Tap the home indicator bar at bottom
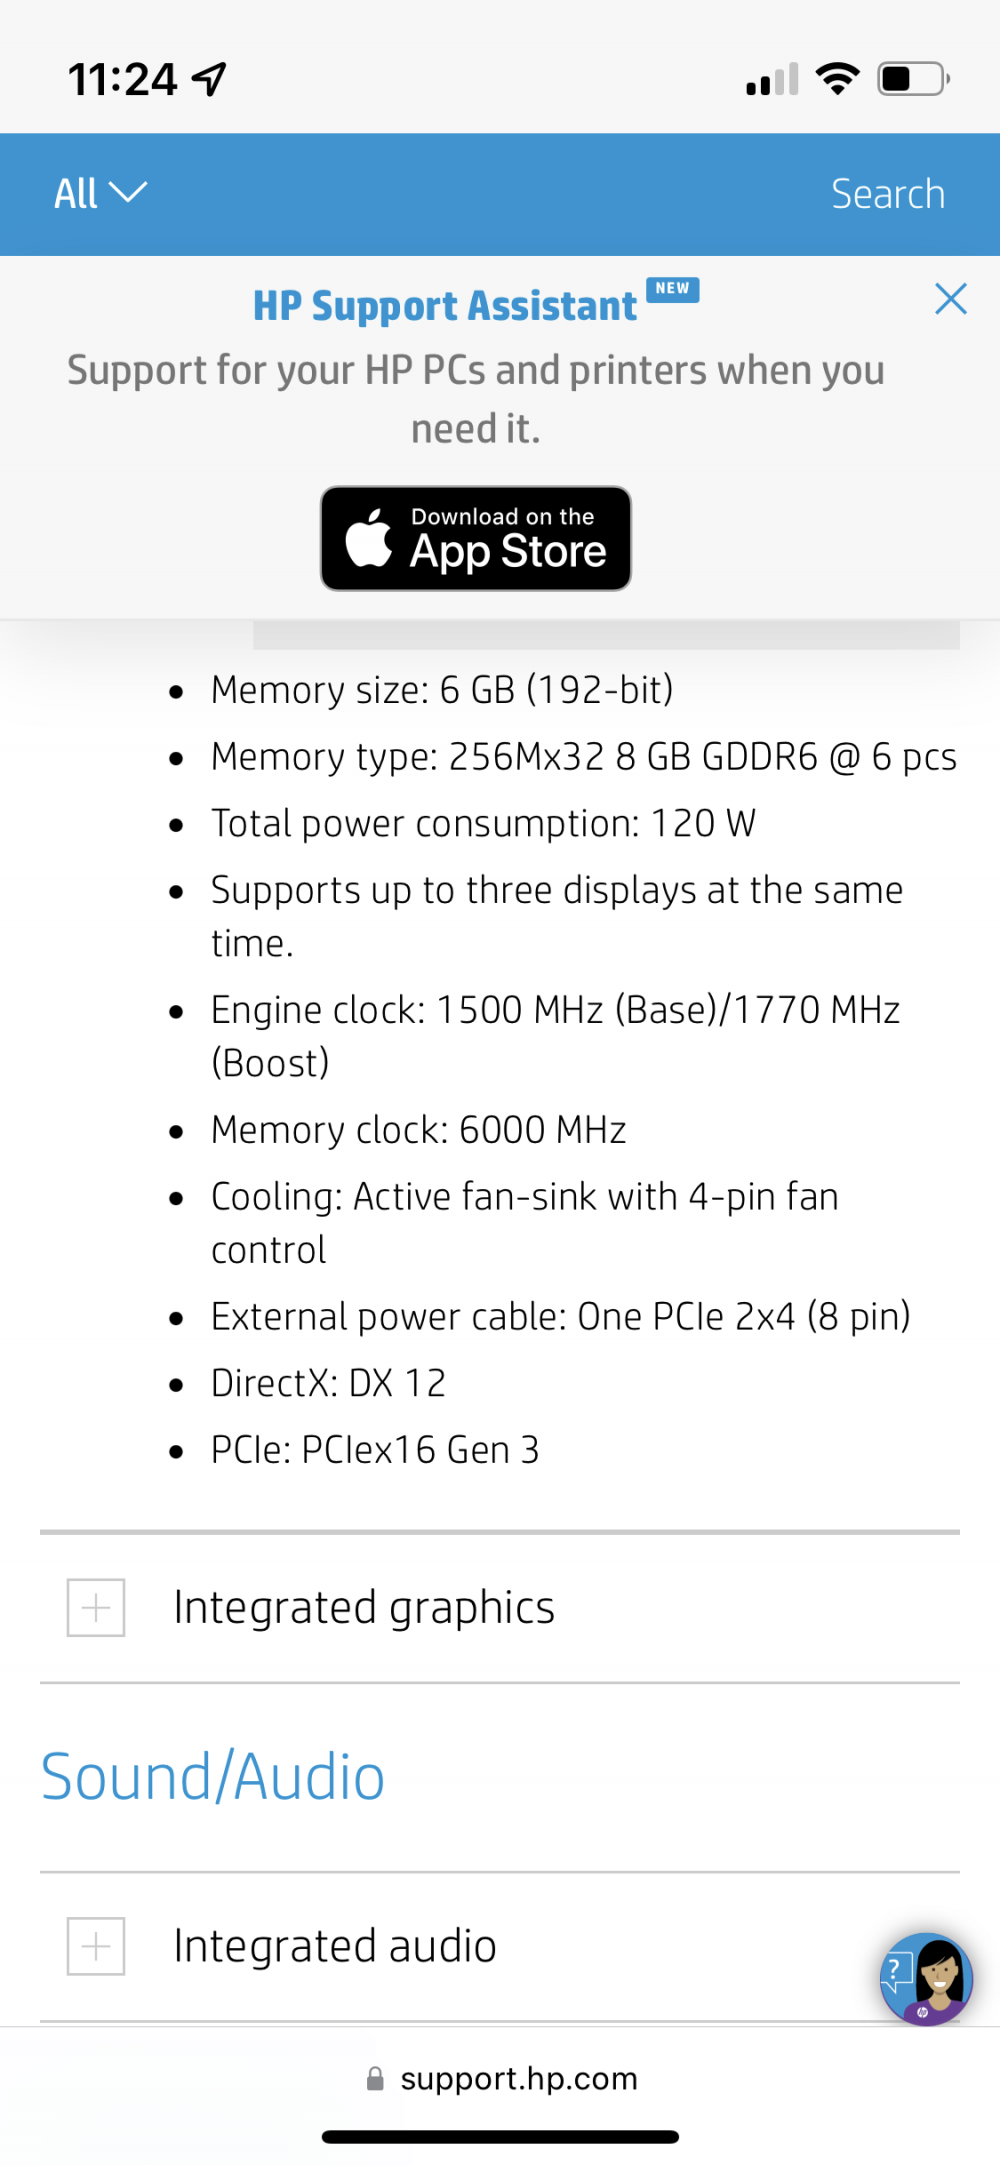Image resolution: width=1000 pixels, height=2165 pixels. point(500,2137)
